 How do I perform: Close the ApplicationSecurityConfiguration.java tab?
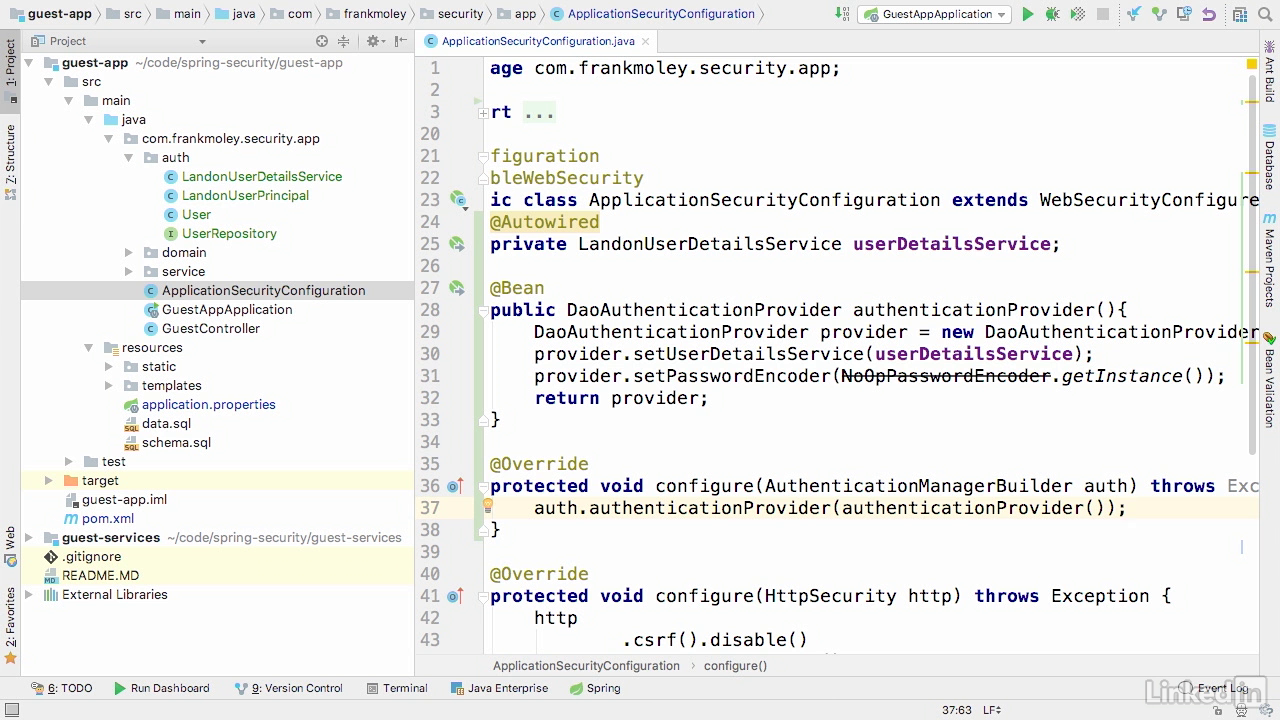click(645, 41)
